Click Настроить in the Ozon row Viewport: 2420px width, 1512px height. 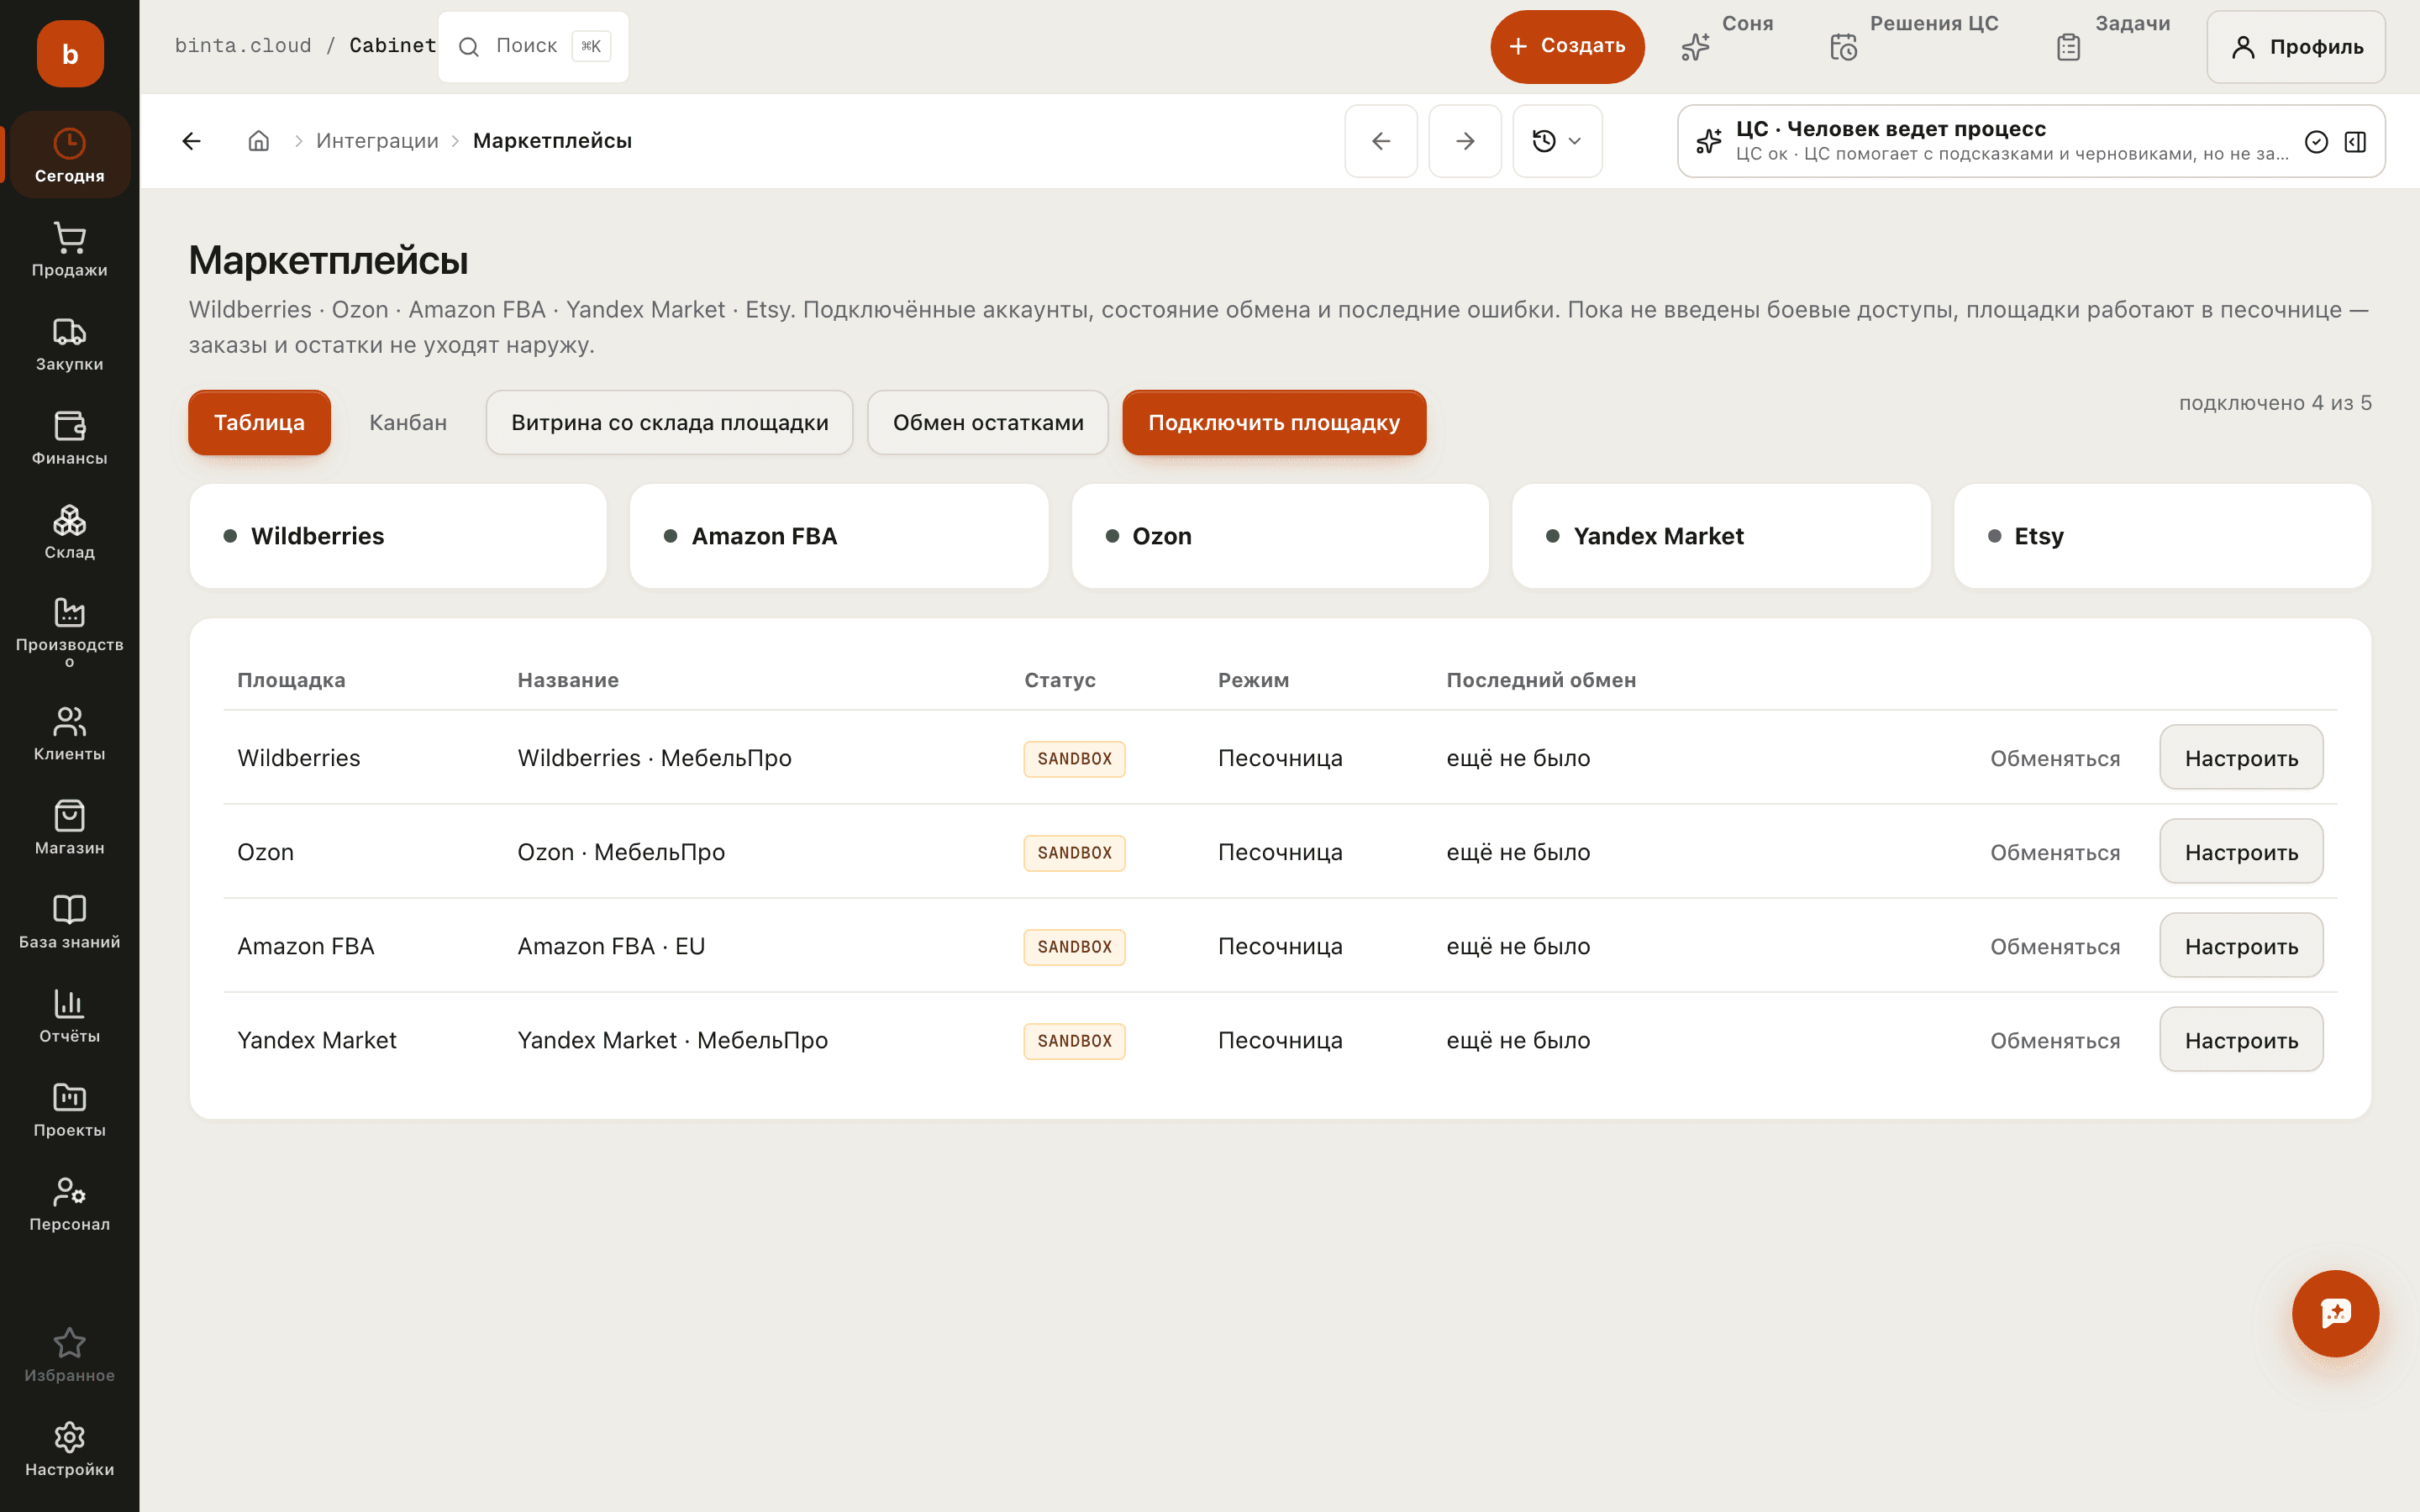[2241, 852]
